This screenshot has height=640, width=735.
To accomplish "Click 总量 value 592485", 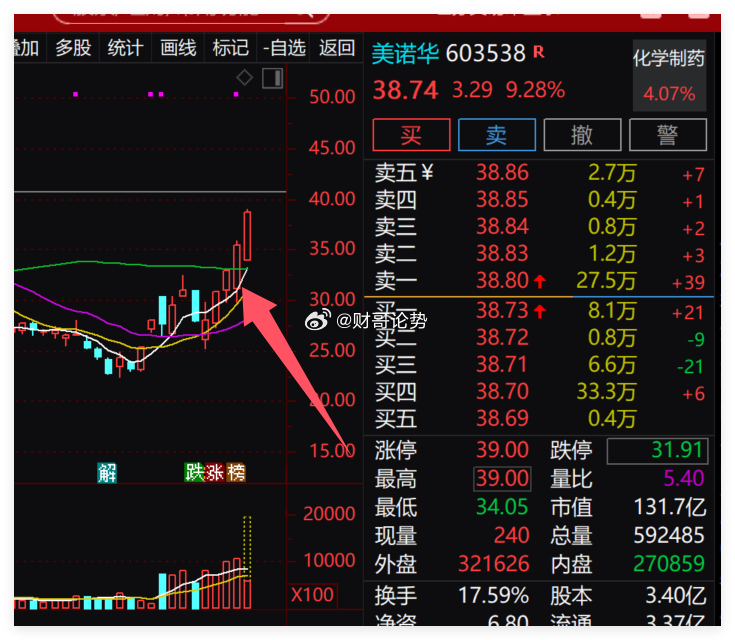I will tap(669, 535).
